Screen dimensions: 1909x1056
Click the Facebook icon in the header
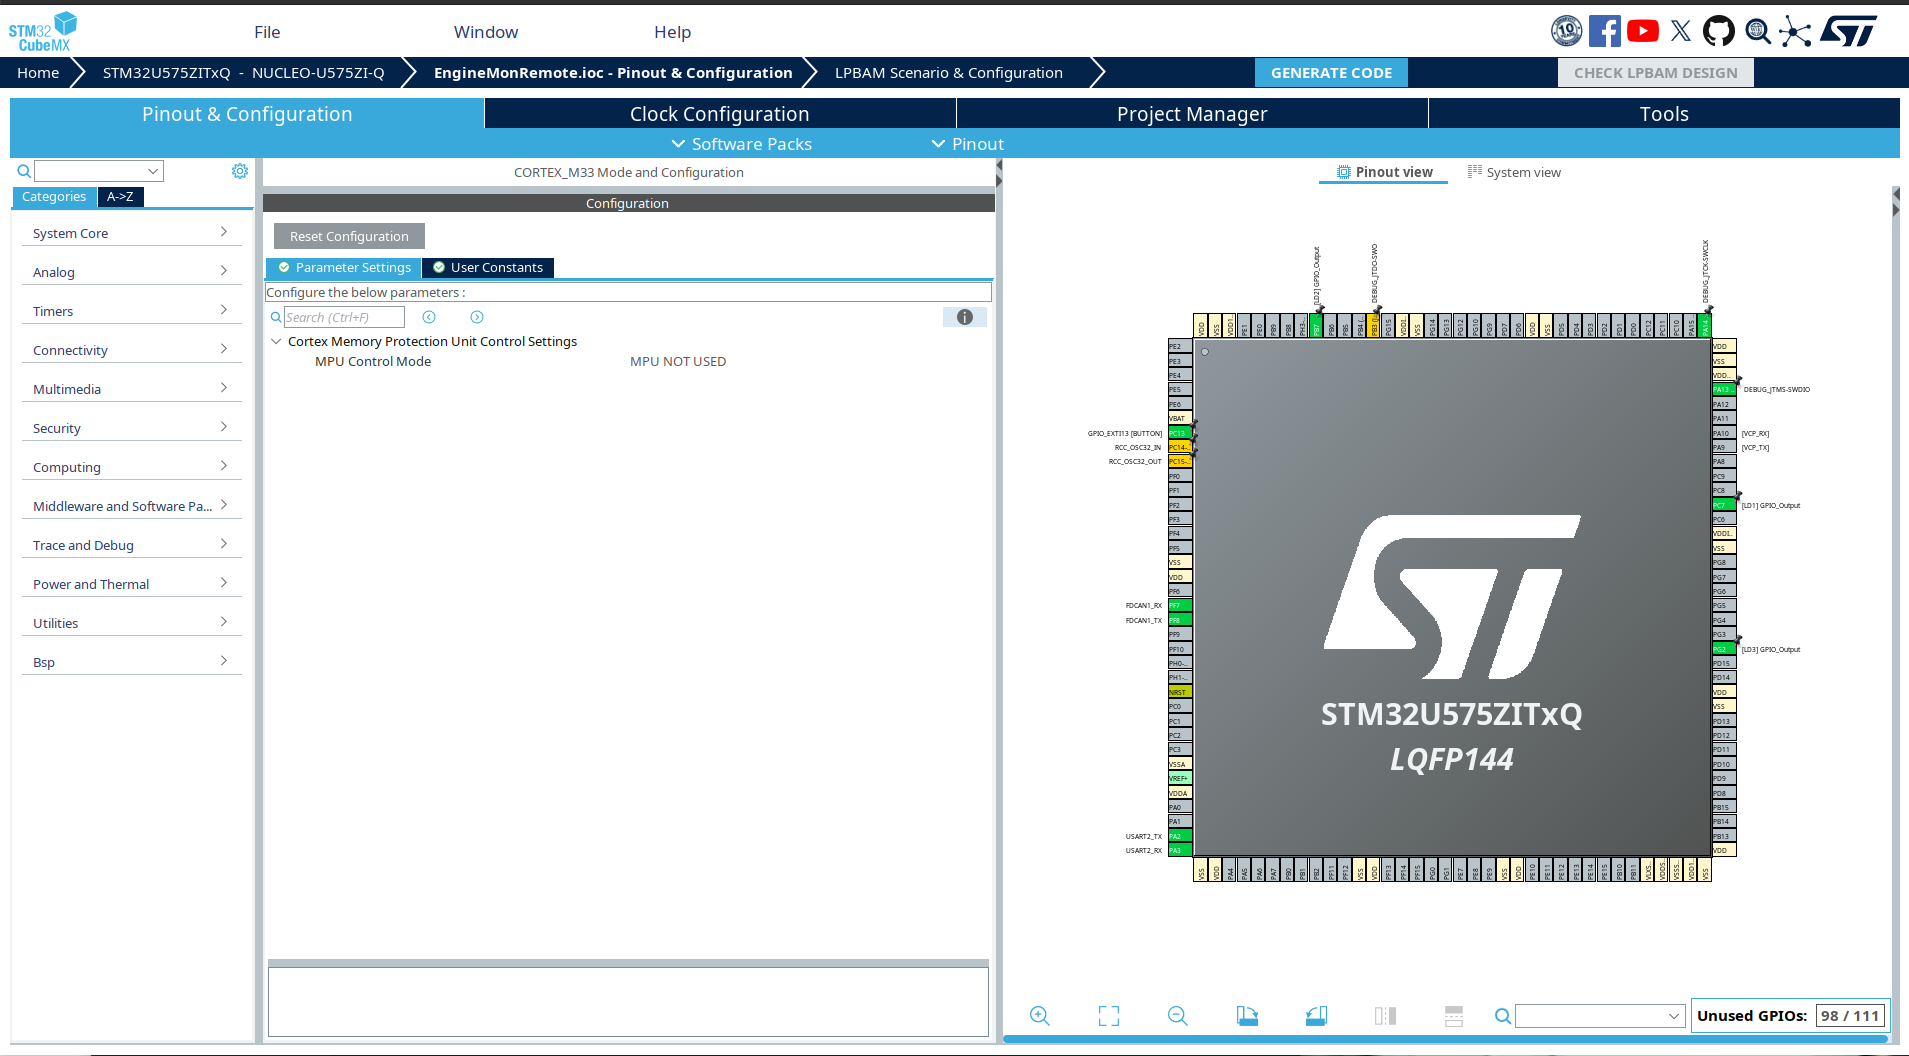[1606, 31]
